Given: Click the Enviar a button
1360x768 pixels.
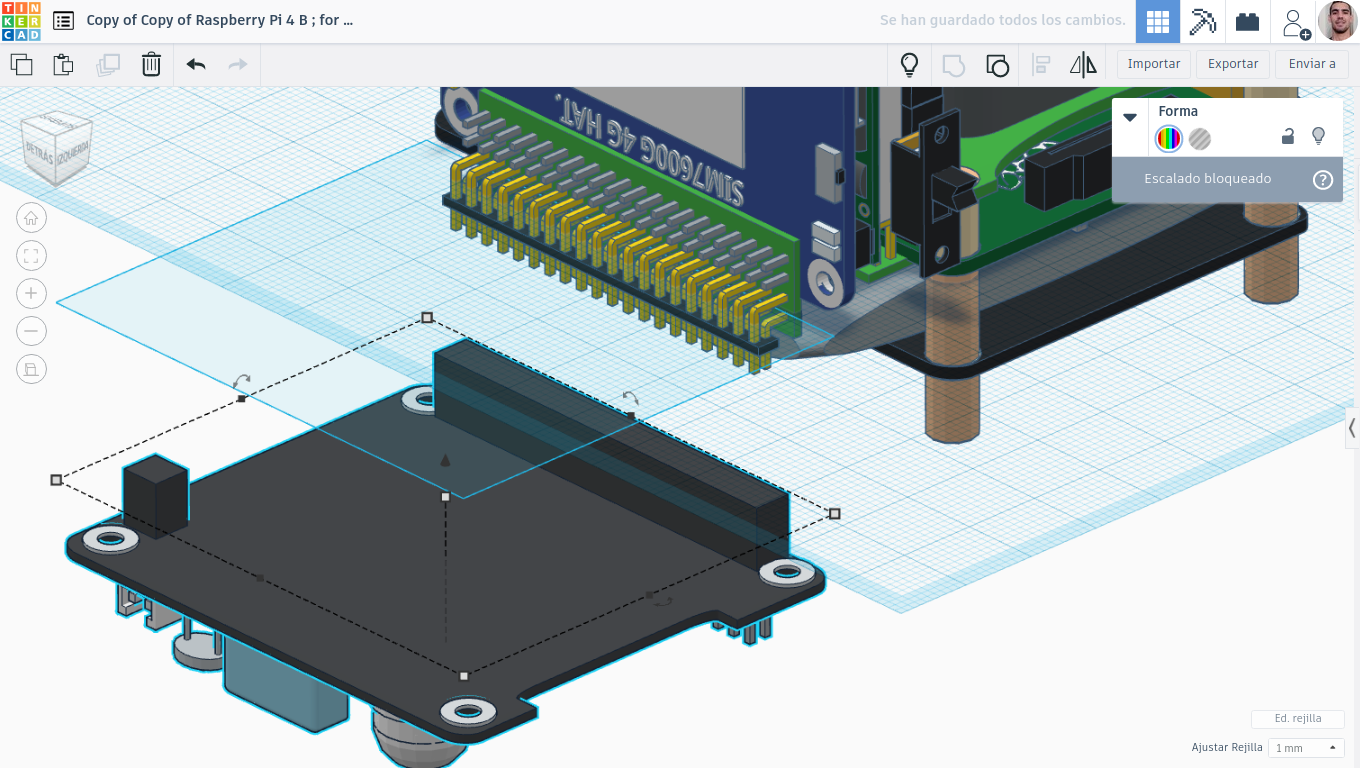Looking at the screenshot, I should click(1312, 64).
